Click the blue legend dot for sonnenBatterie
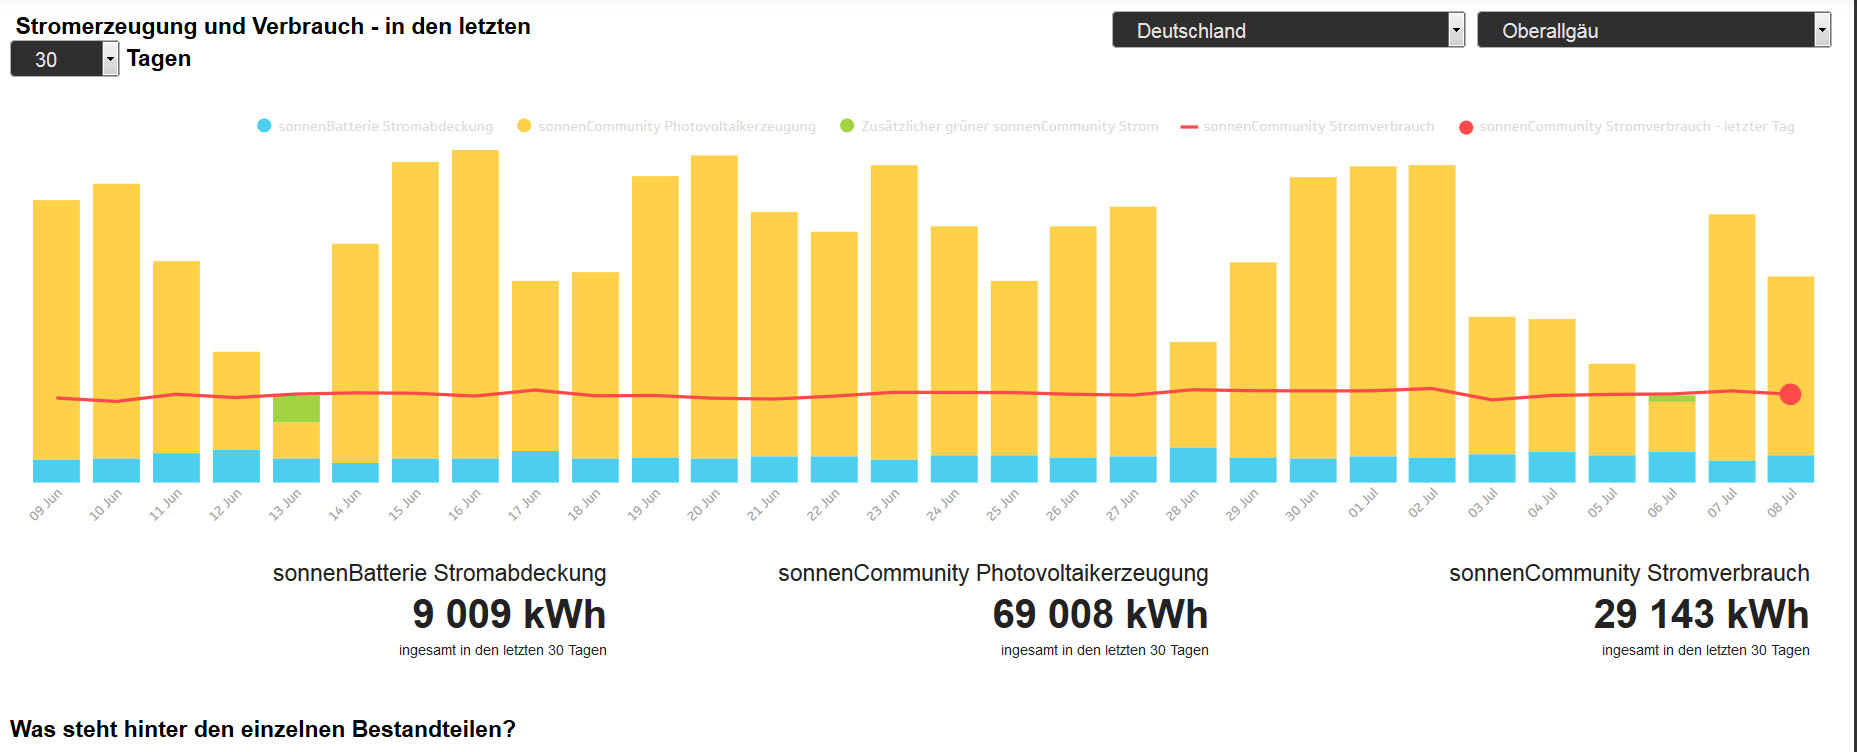1857x752 pixels. point(264,126)
